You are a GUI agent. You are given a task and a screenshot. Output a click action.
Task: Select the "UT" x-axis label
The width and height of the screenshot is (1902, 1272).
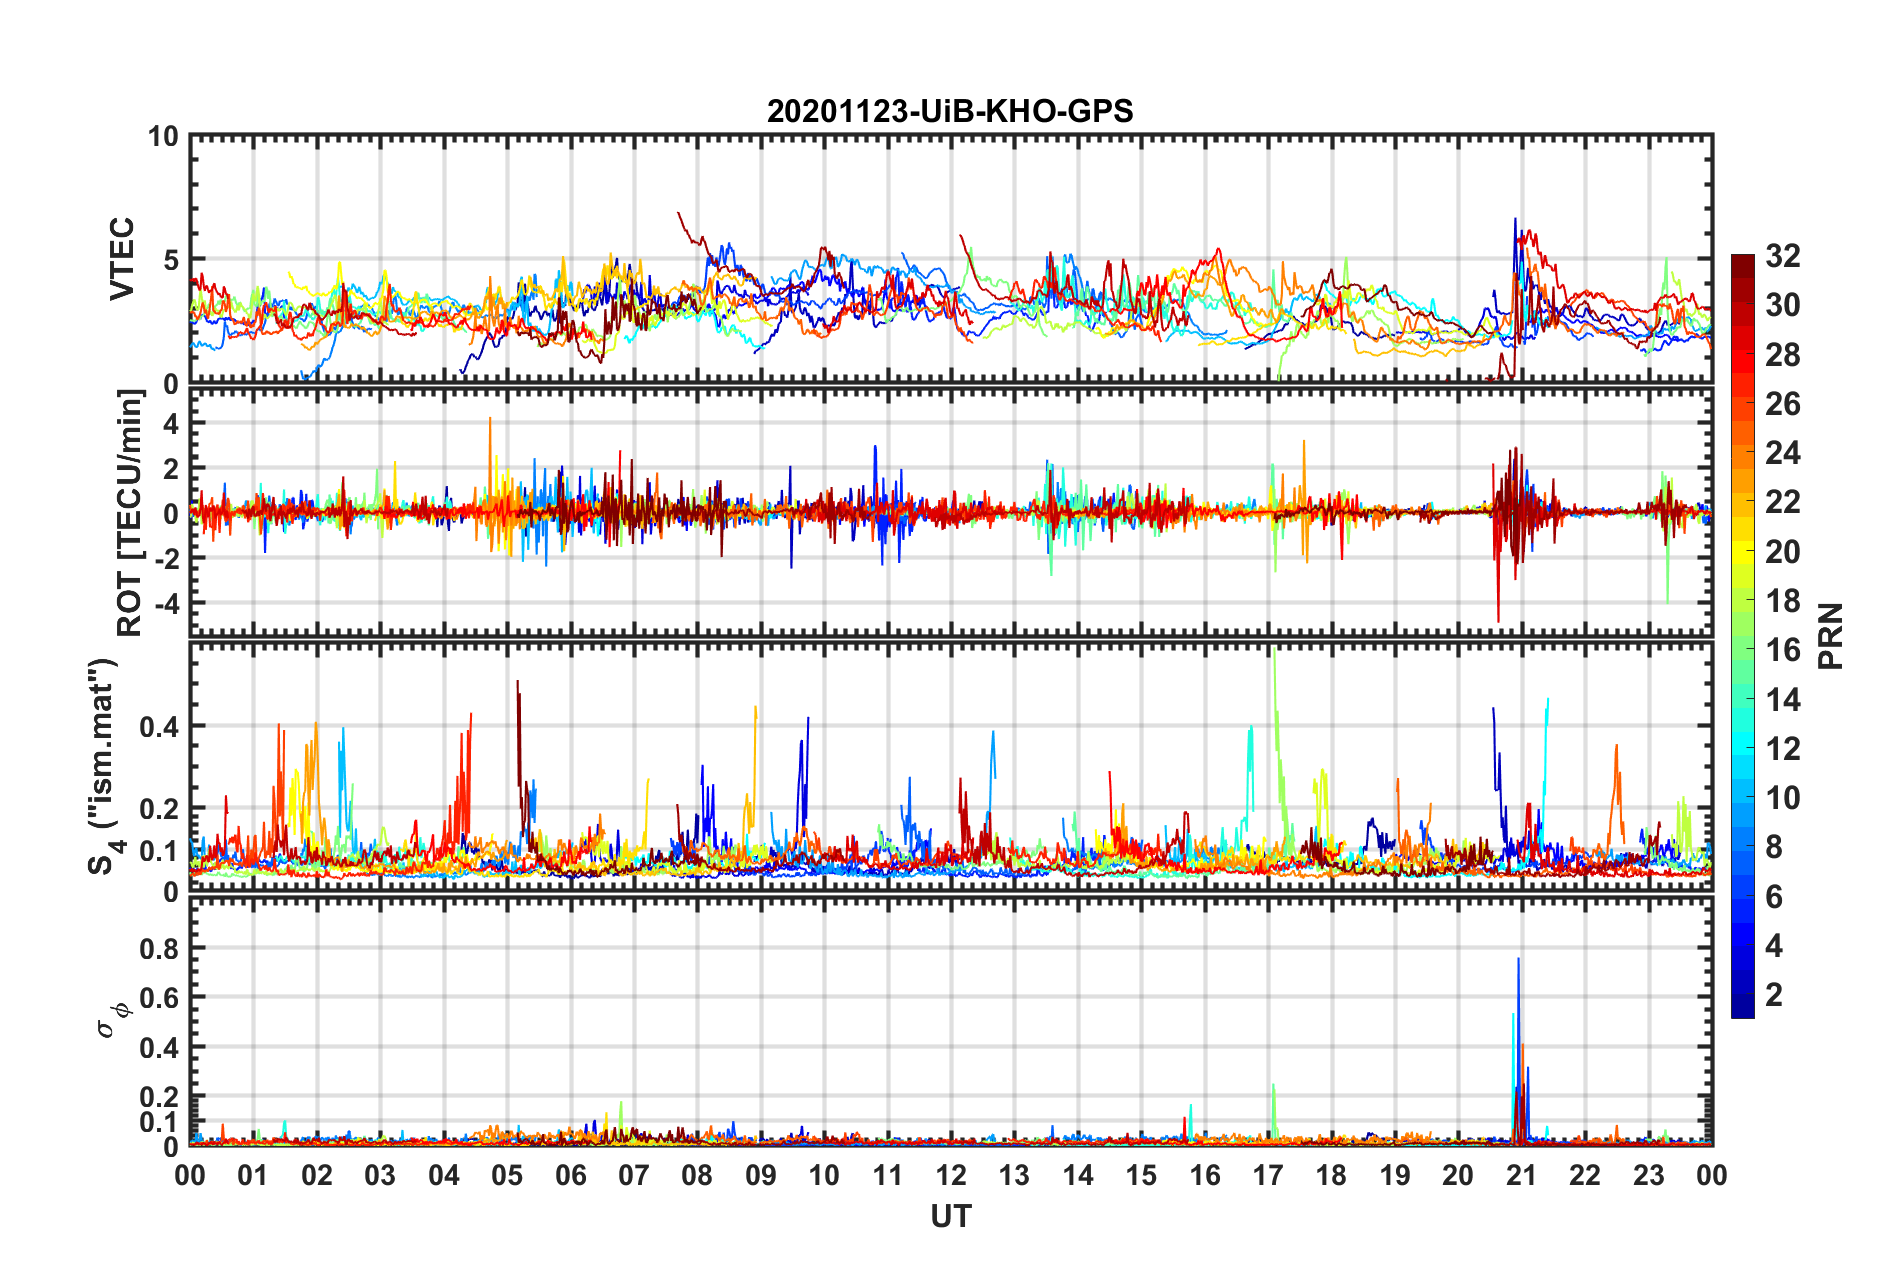click(951, 1216)
